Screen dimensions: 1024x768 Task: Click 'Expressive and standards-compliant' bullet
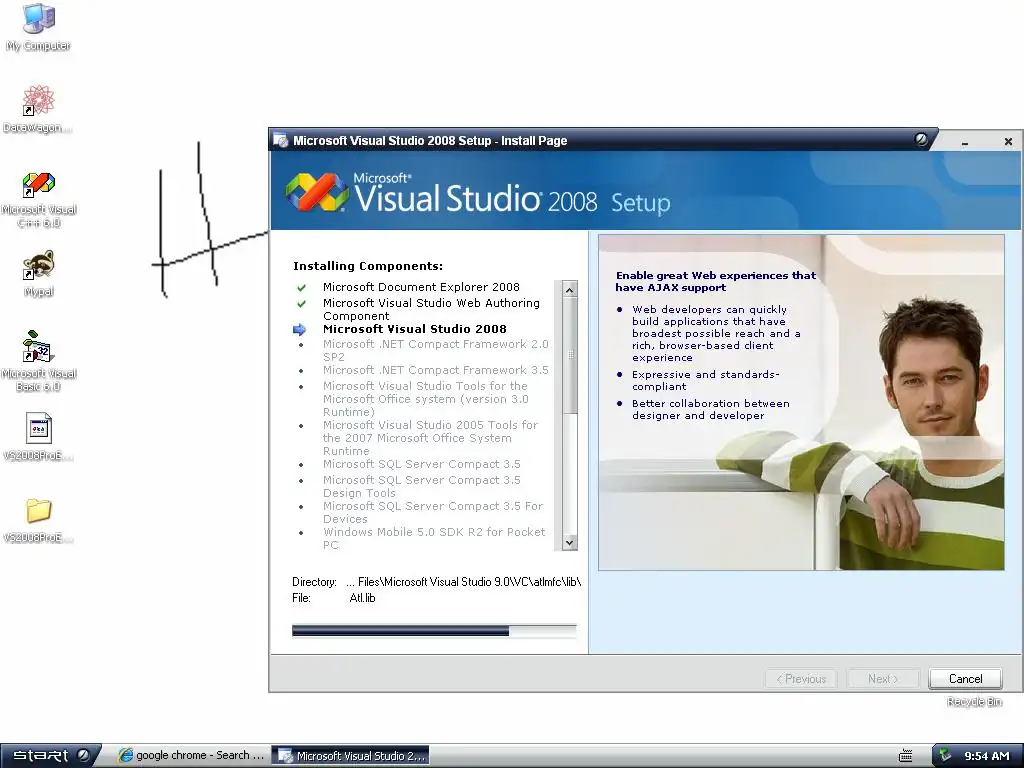point(705,380)
